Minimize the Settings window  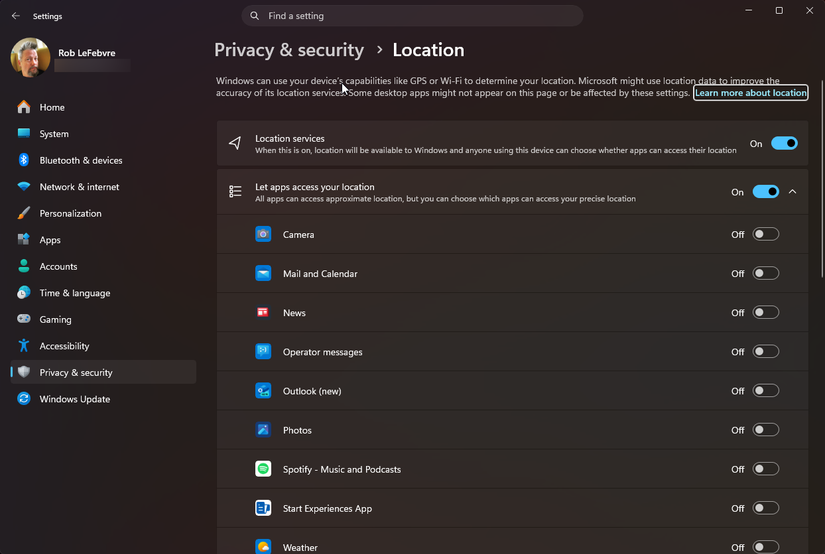(x=748, y=11)
